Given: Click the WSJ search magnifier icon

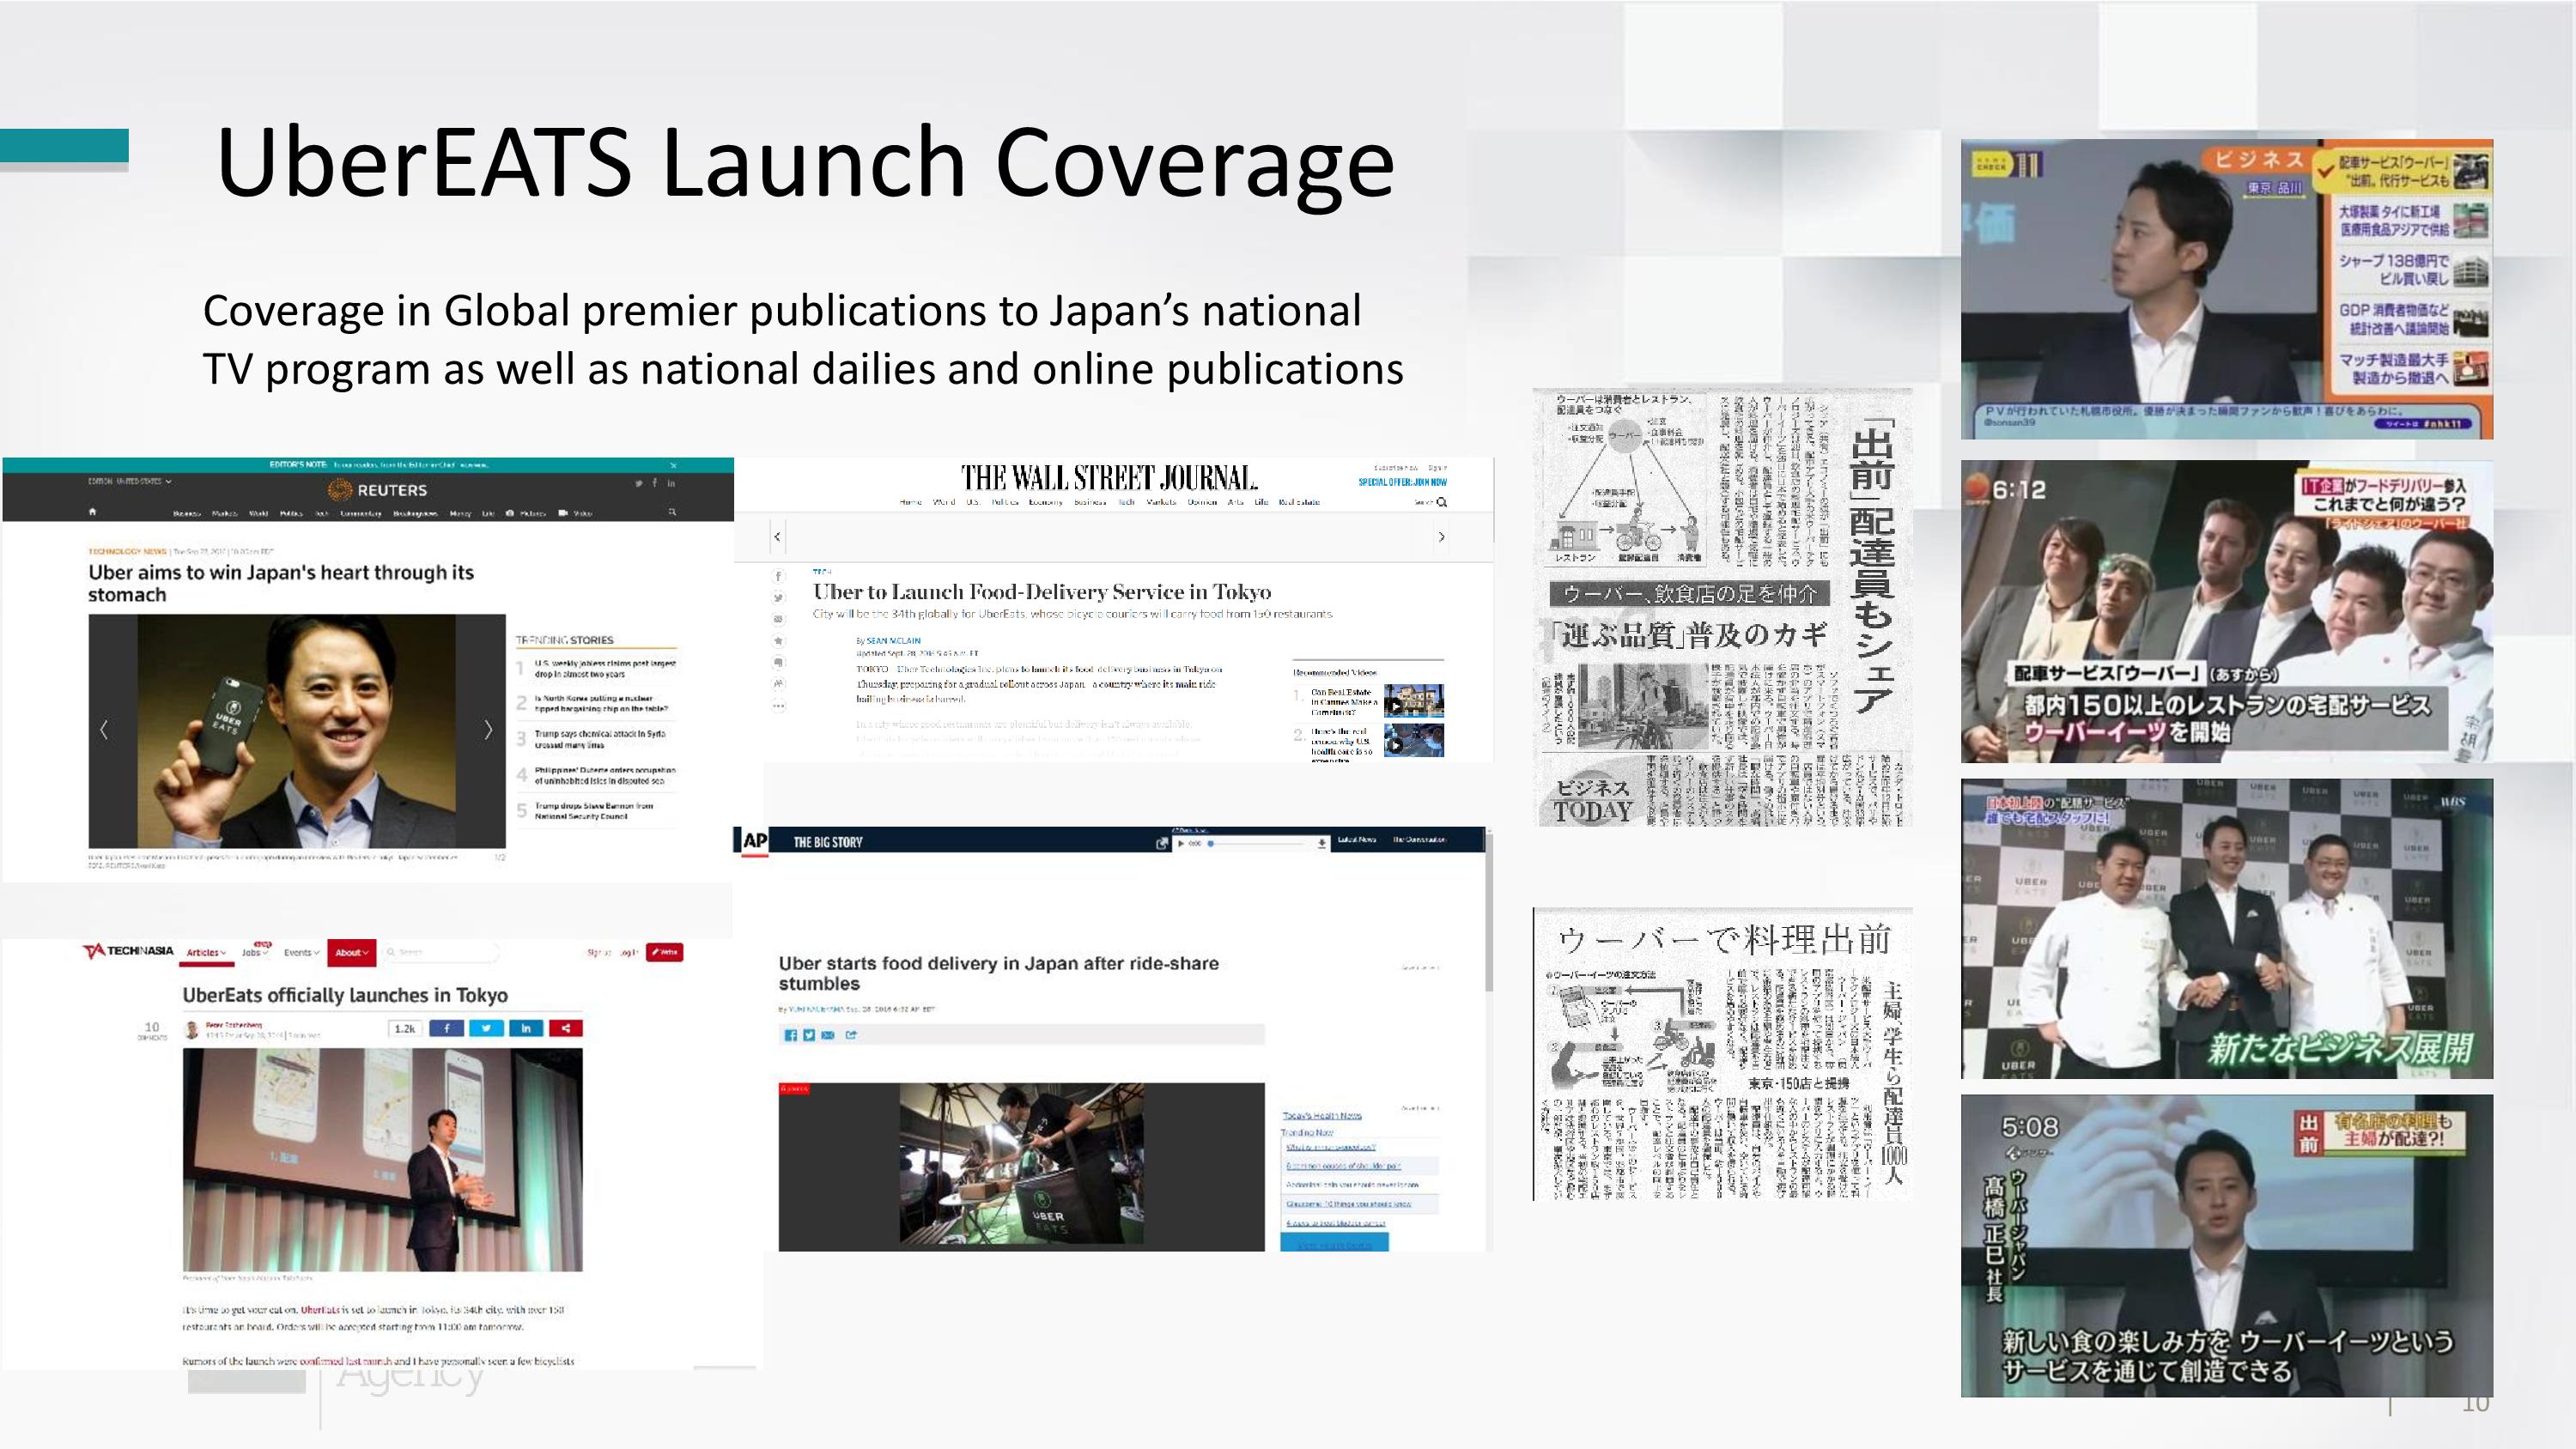Looking at the screenshot, I should 1441,502.
